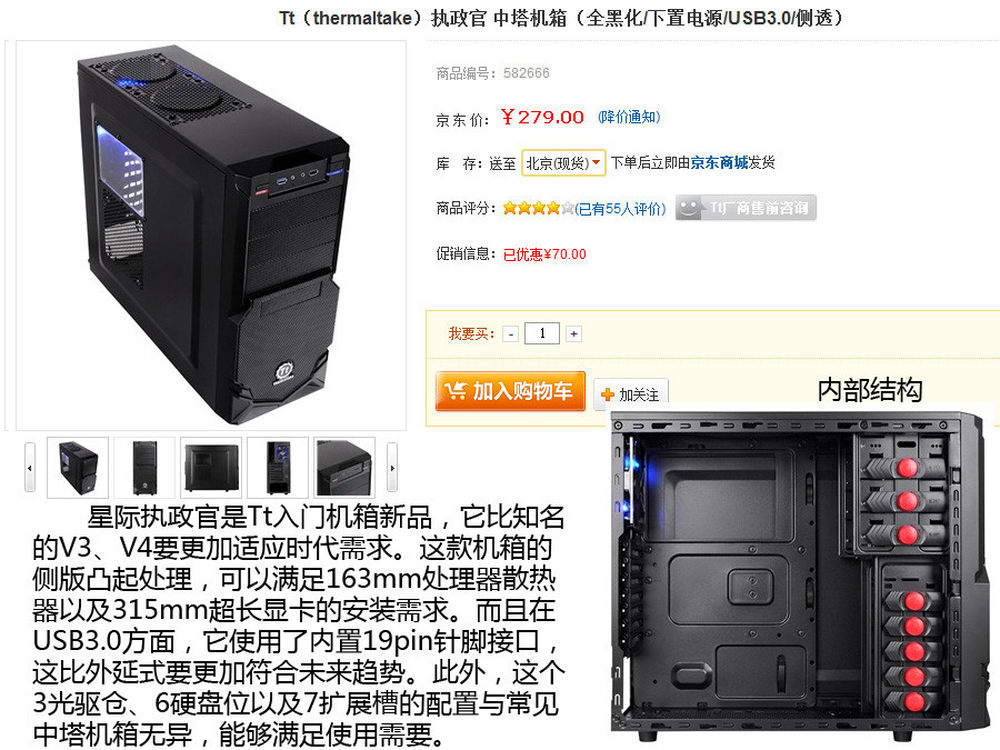Select the first angled-view case thumbnail
Screen dimensions: 1000x750
tap(78, 467)
